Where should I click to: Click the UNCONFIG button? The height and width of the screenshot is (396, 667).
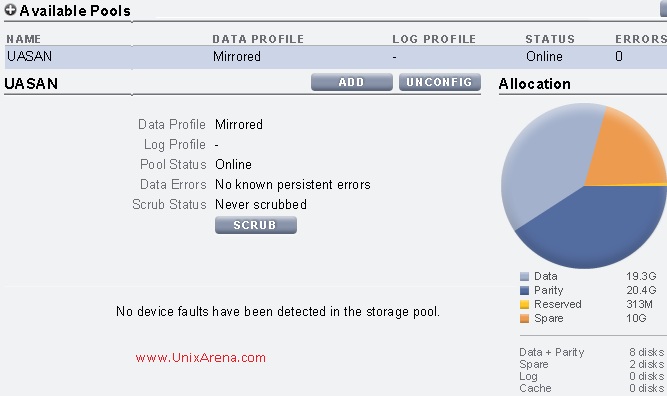[x=439, y=82]
